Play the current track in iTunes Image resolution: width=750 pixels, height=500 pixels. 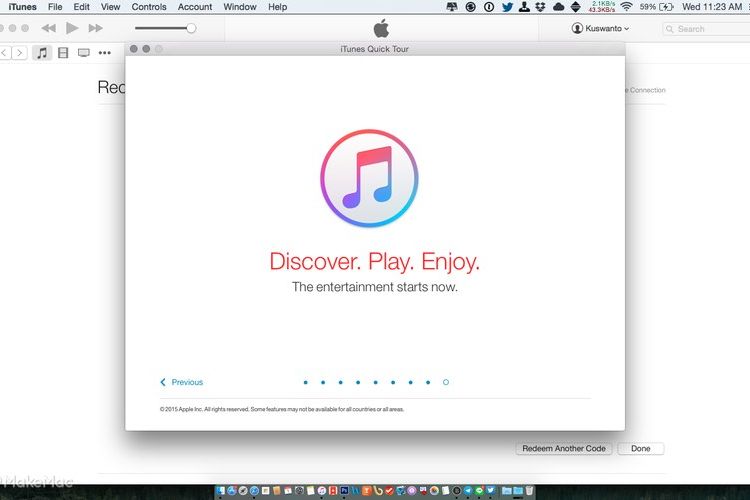point(72,28)
